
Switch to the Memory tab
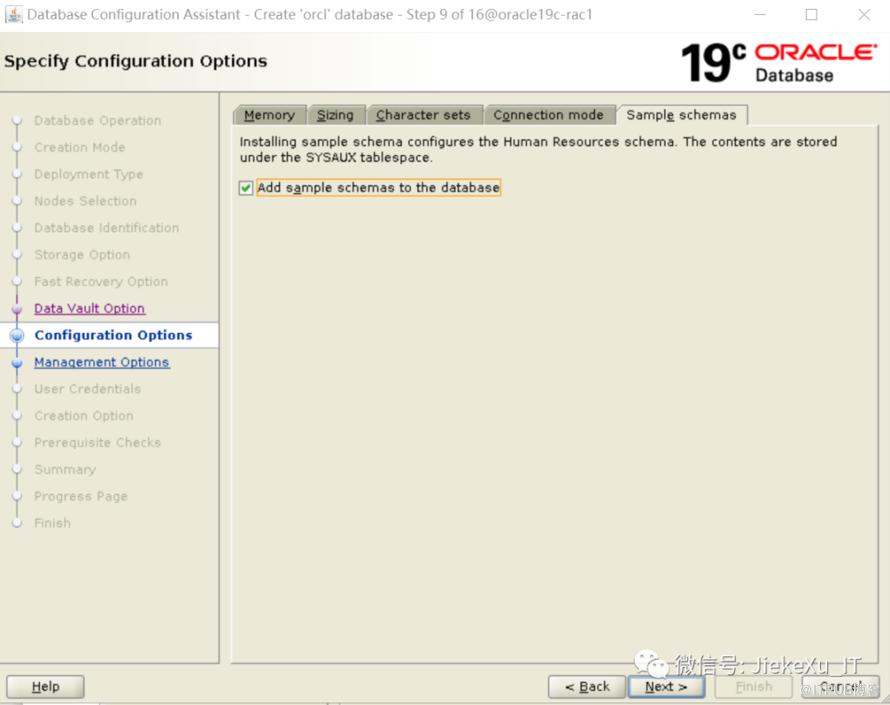[269, 115]
